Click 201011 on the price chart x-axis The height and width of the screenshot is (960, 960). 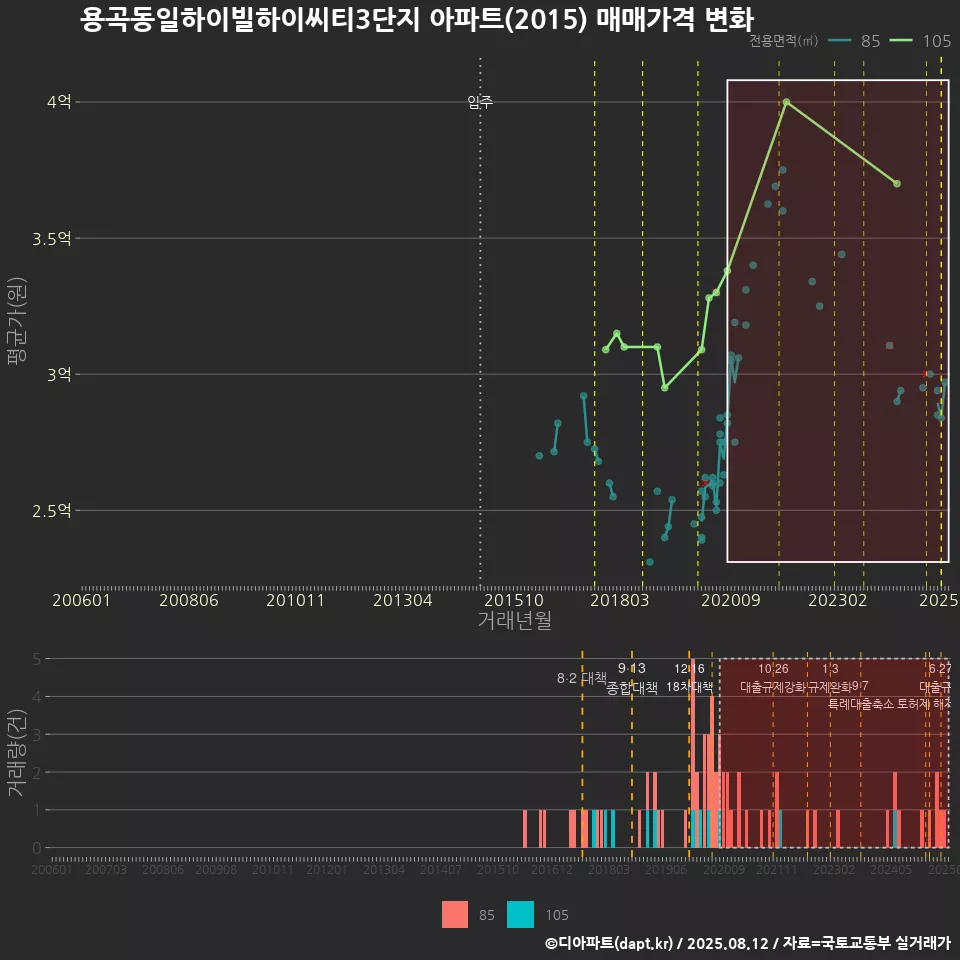(x=295, y=600)
